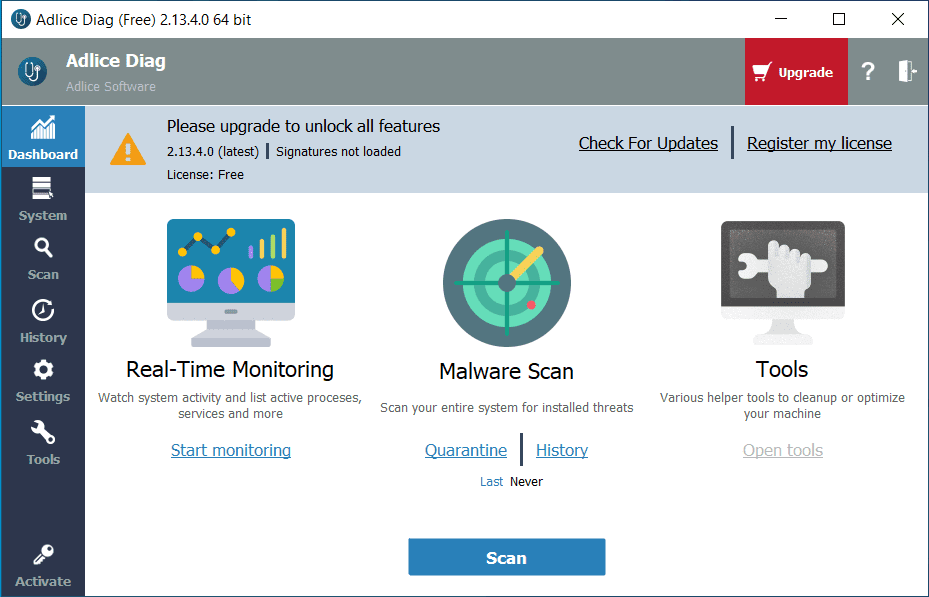Click the exit door icon
The height and width of the screenshot is (597, 929).
pos(906,72)
